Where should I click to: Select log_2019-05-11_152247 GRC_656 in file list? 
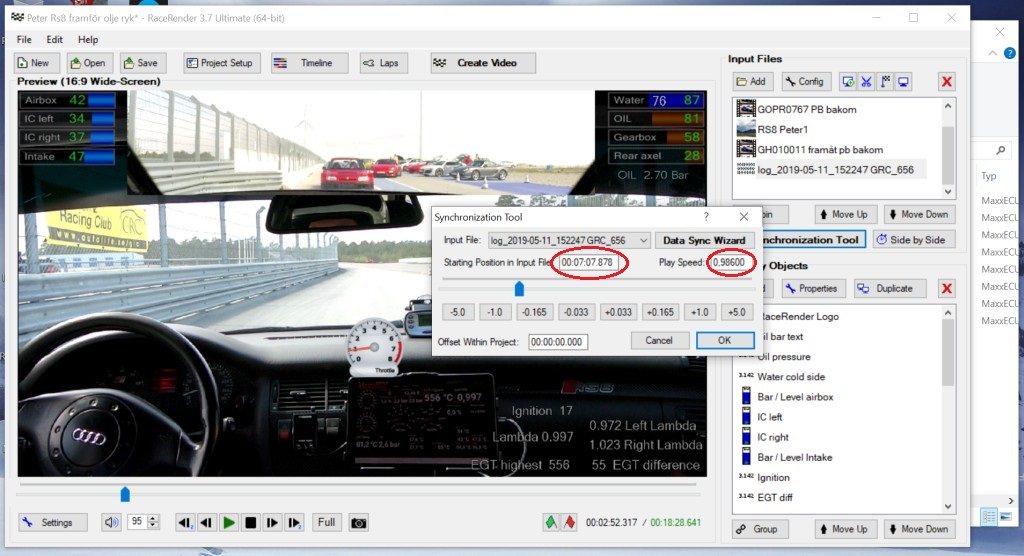[831, 170]
